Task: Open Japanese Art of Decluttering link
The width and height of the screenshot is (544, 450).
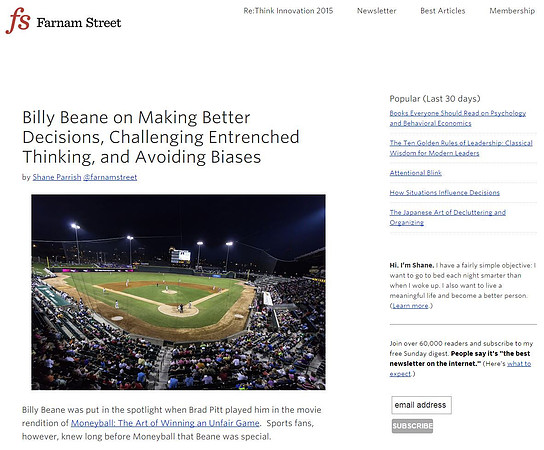Action: point(448,217)
